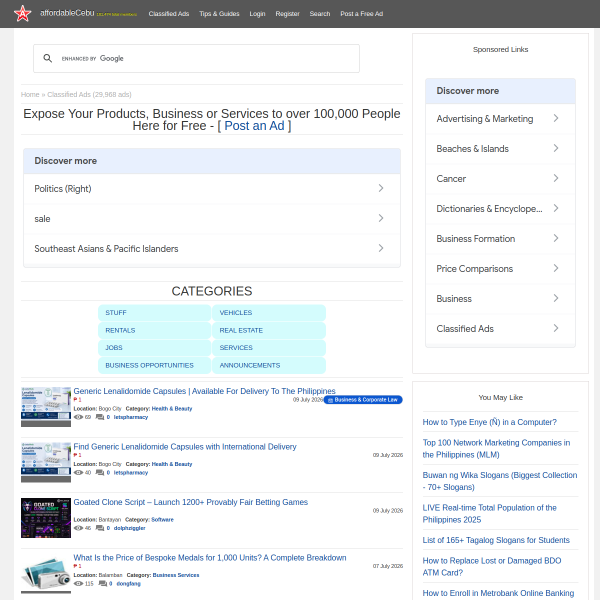Click the comments icon on Goated Clone Script ad
Screen dimensions: 600x600
pos(100,528)
